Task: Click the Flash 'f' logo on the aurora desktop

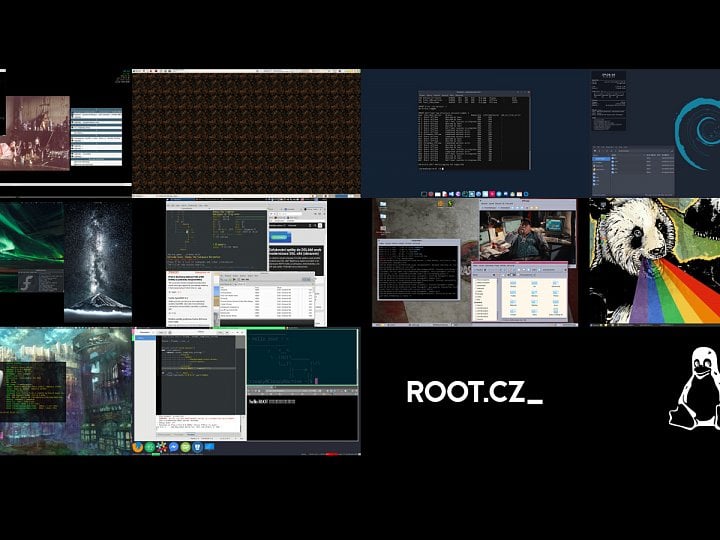Action: (x=27, y=282)
